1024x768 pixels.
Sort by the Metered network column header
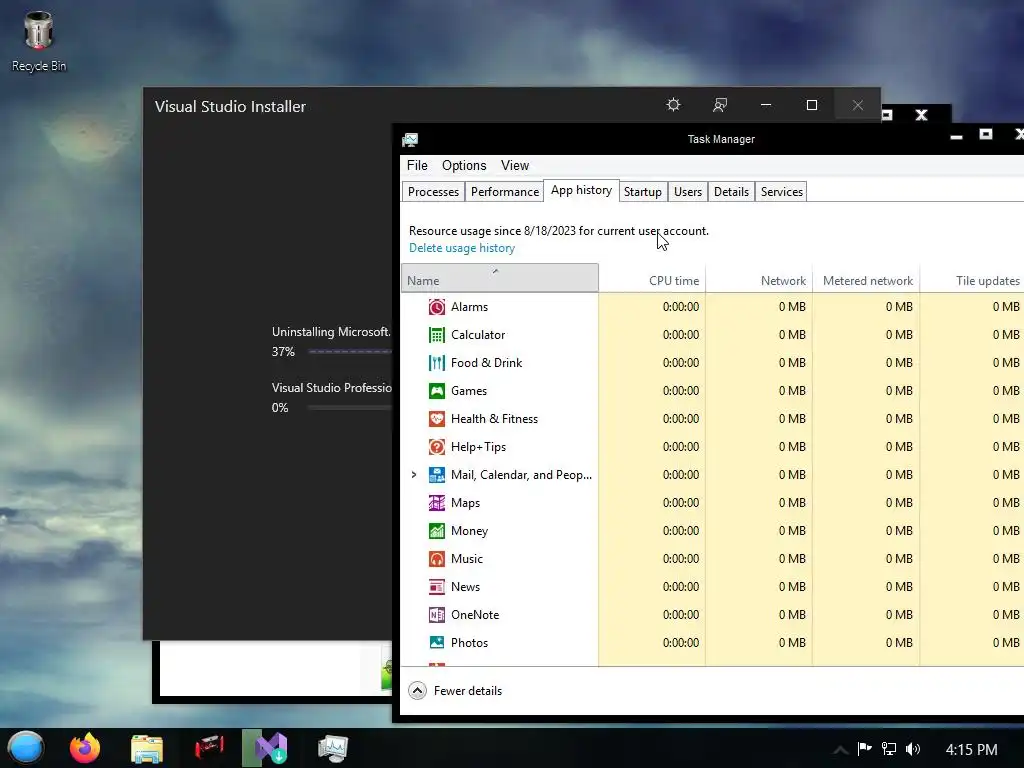(866, 279)
